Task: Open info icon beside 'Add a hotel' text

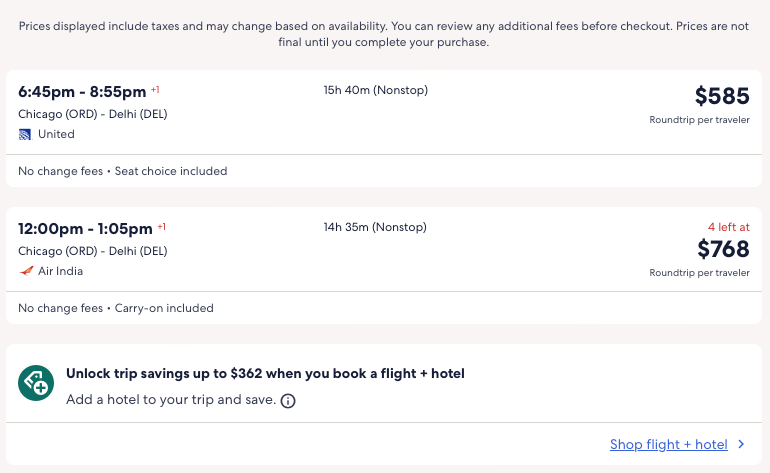Action: [288, 401]
